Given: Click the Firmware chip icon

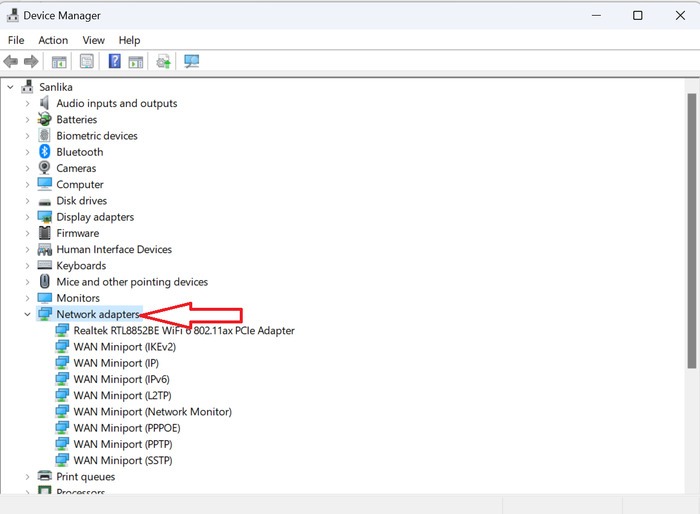Looking at the screenshot, I should [45, 233].
